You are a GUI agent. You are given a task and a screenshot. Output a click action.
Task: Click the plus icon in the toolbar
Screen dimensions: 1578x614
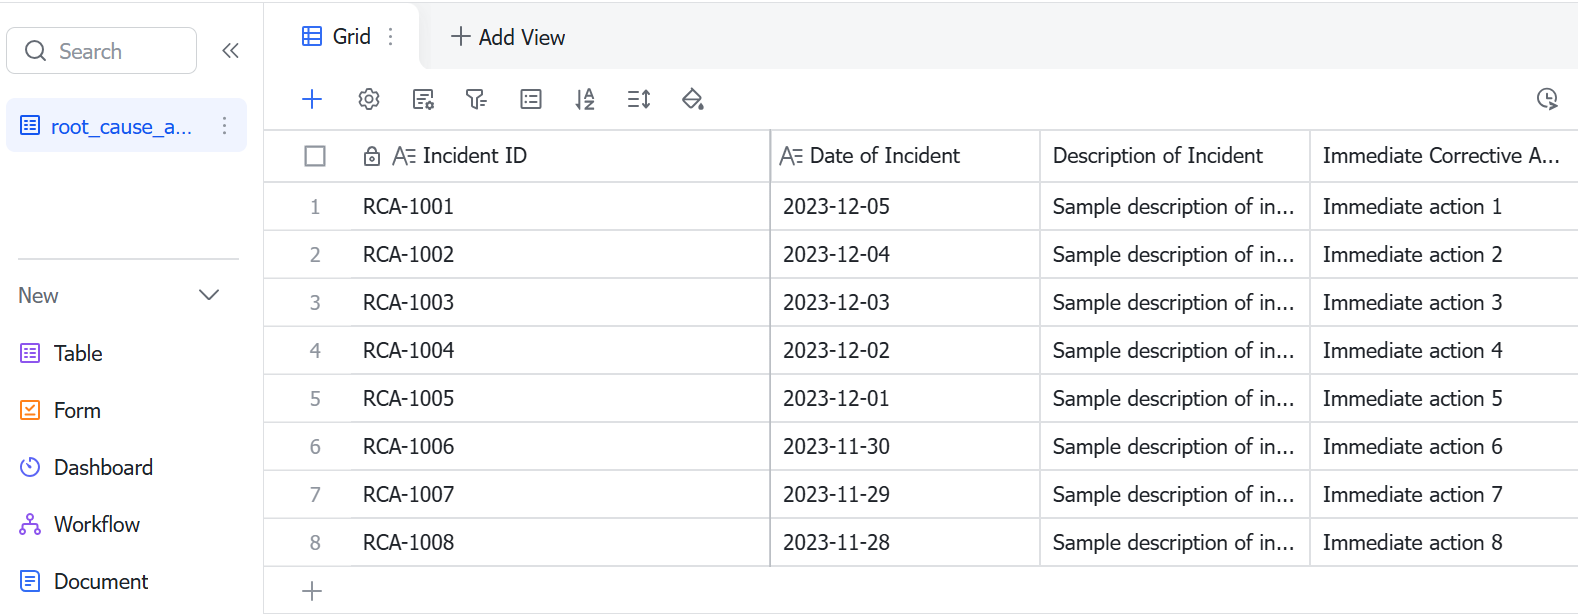312,99
